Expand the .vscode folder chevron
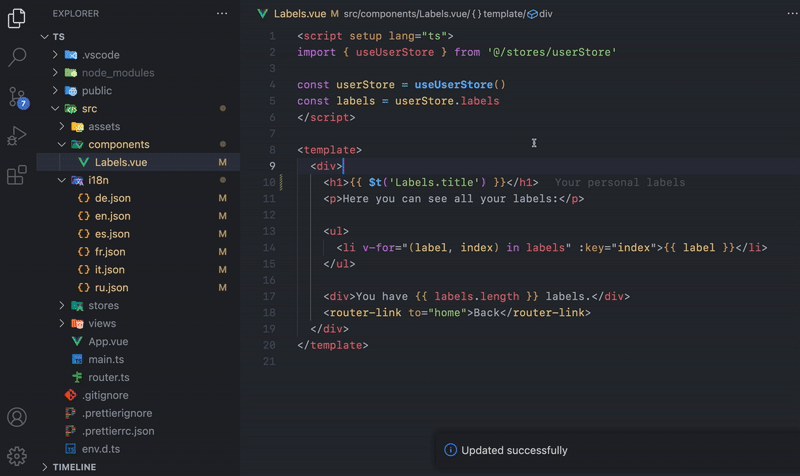 coord(55,55)
